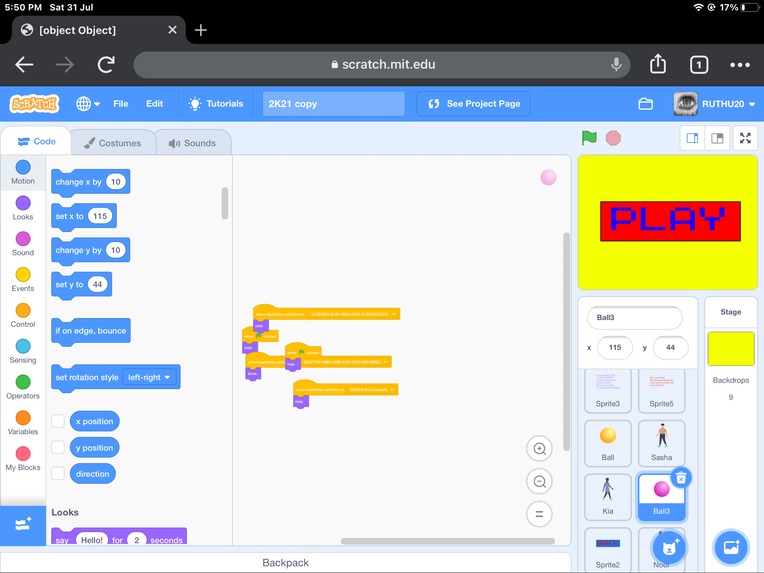This screenshot has height=573, width=764.
Task: Select the Variables block category
Action: pyautogui.click(x=23, y=423)
